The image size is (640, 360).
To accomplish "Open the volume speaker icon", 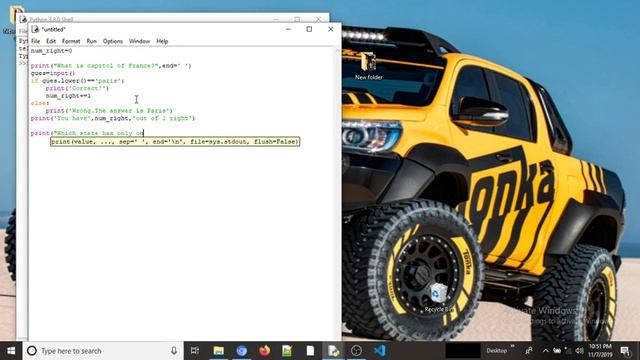I will coord(579,351).
